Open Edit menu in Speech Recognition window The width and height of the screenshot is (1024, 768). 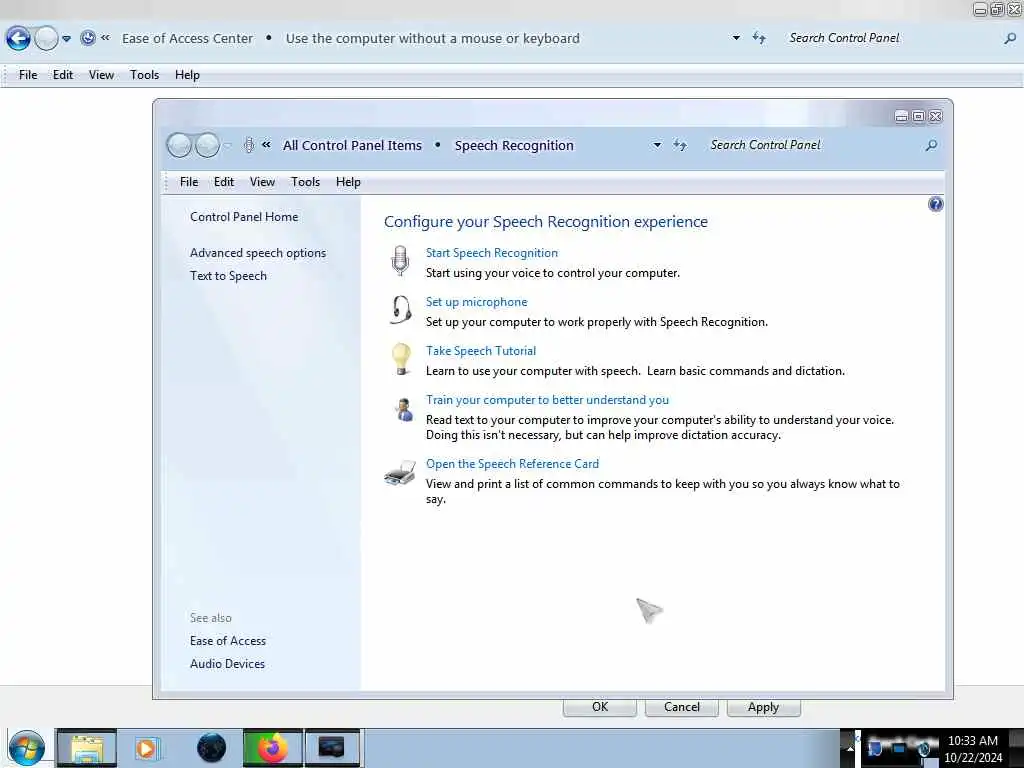pyautogui.click(x=223, y=182)
